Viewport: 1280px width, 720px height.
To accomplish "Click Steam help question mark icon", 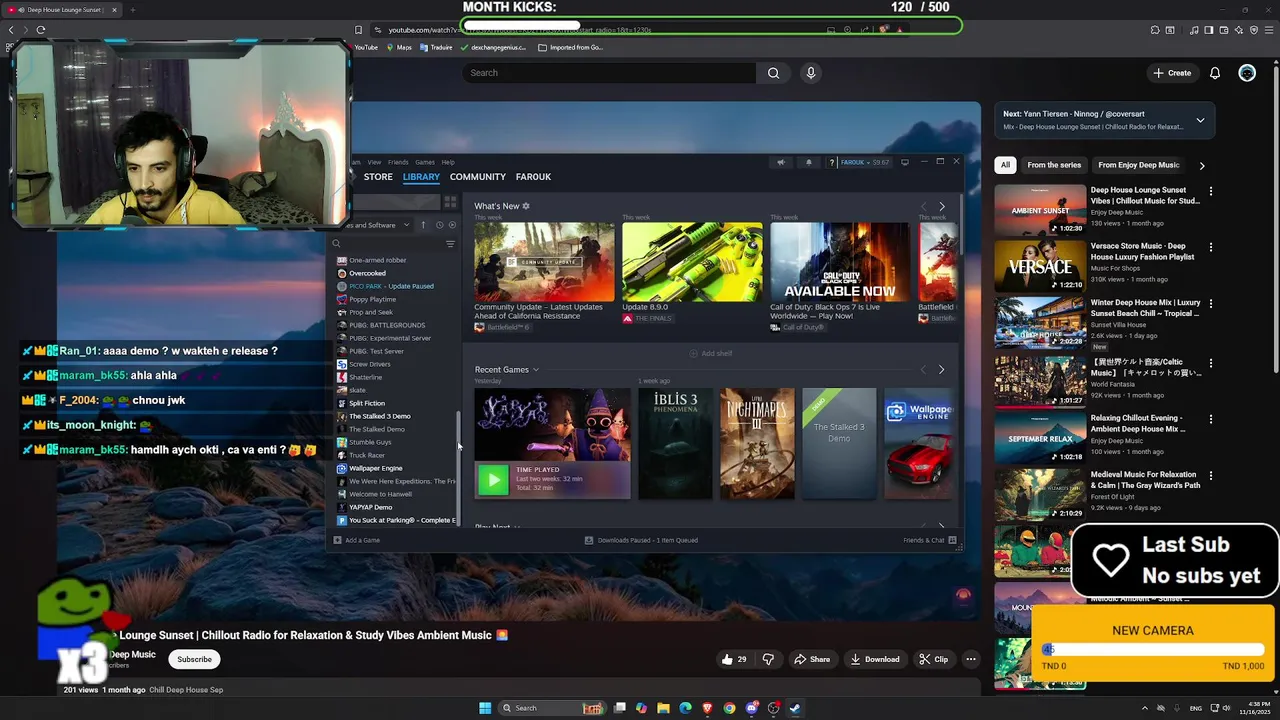I will click(832, 162).
